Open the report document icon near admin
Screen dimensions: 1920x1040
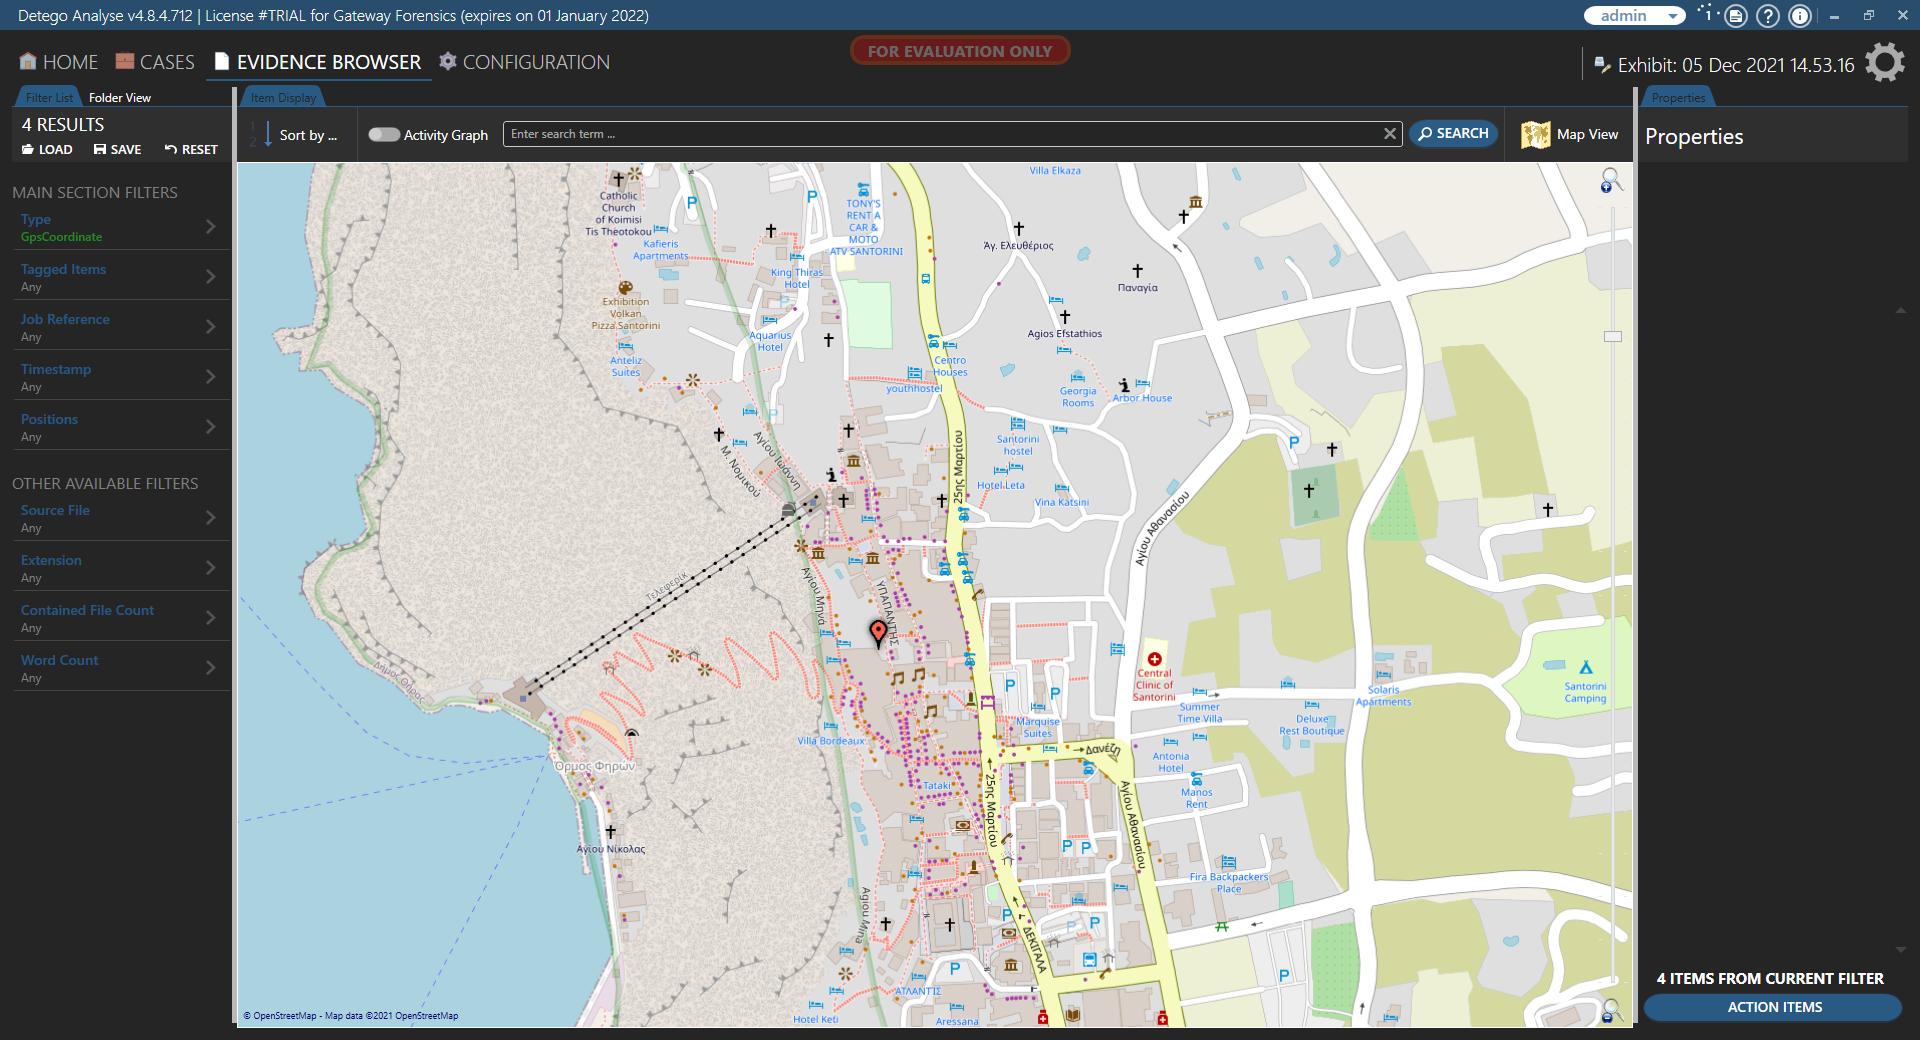tap(1736, 16)
